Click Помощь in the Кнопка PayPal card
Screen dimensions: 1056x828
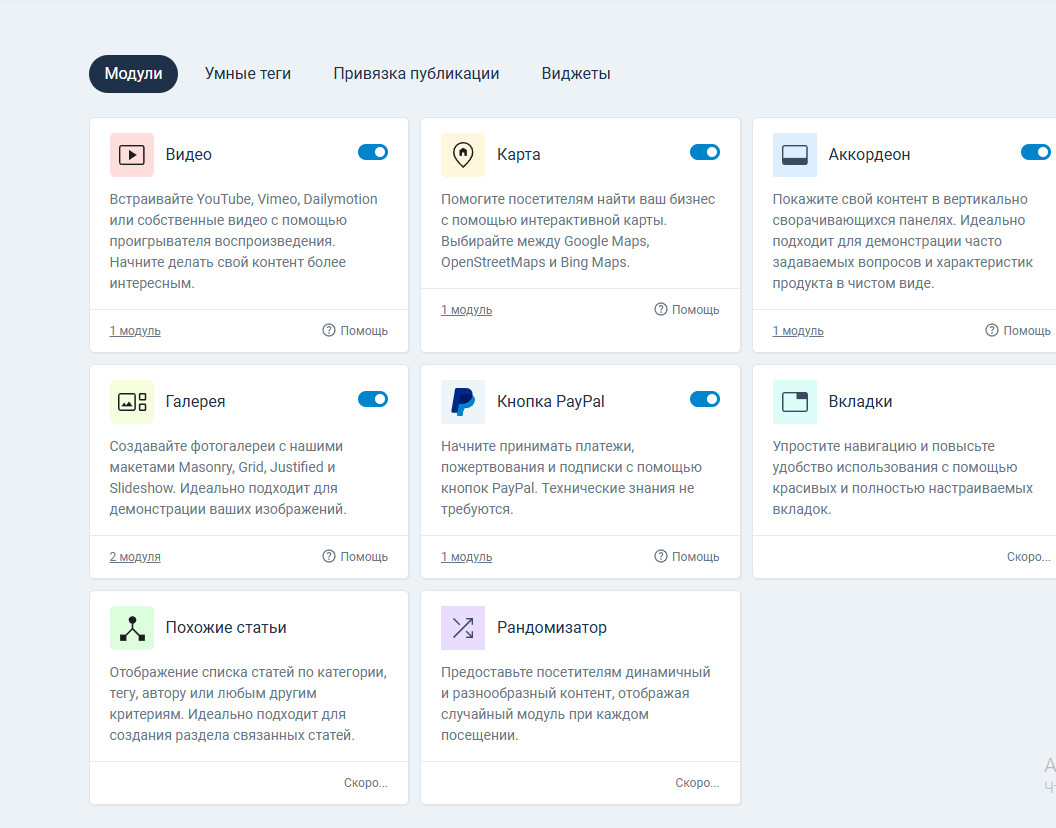687,557
